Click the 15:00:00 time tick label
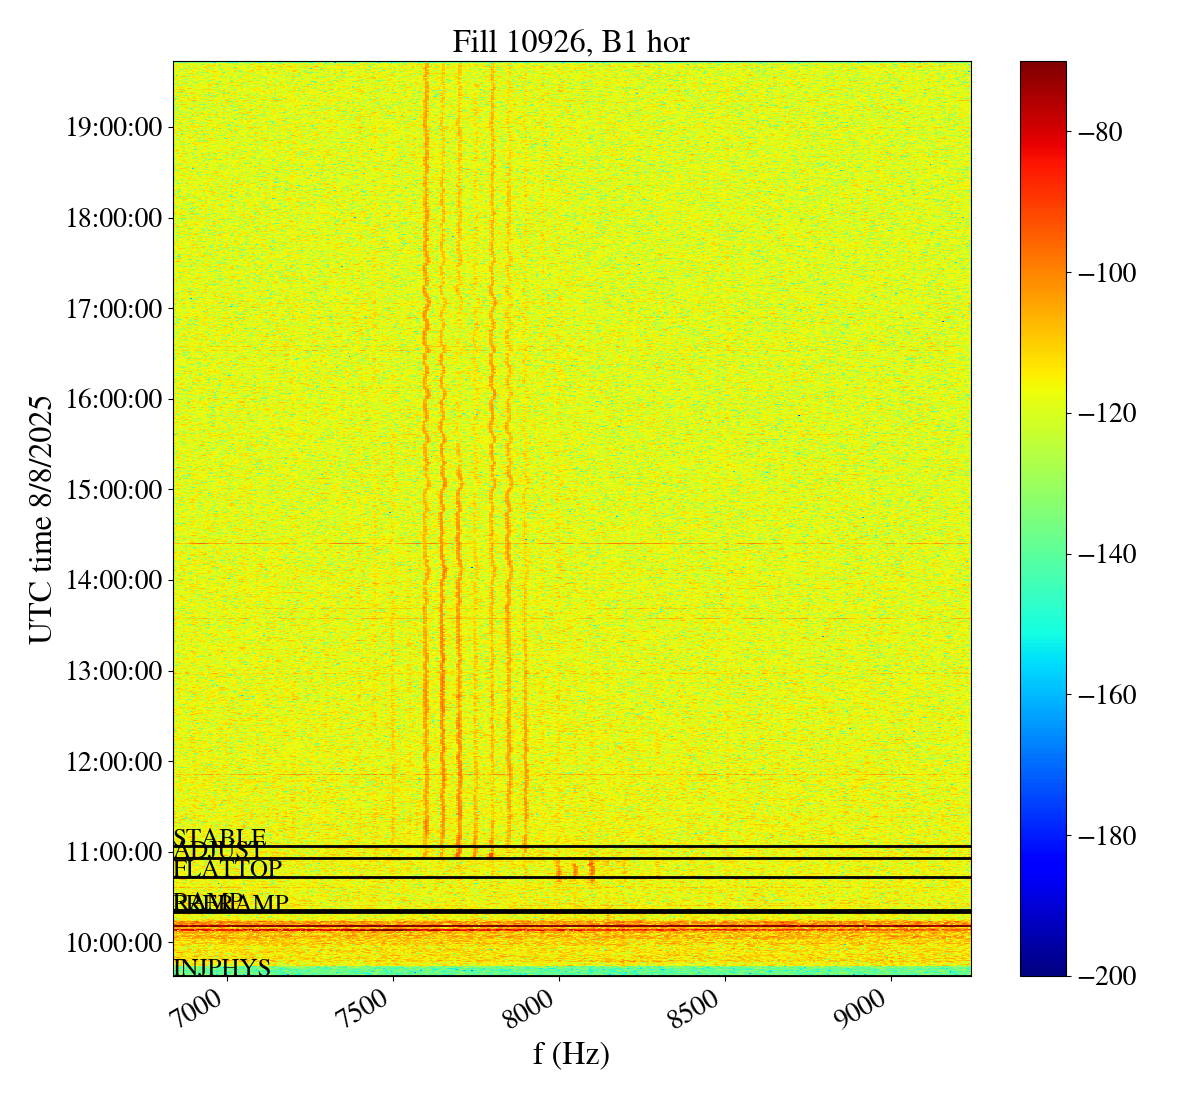This screenshot has height=1100, width=1200. coord(114,490)
